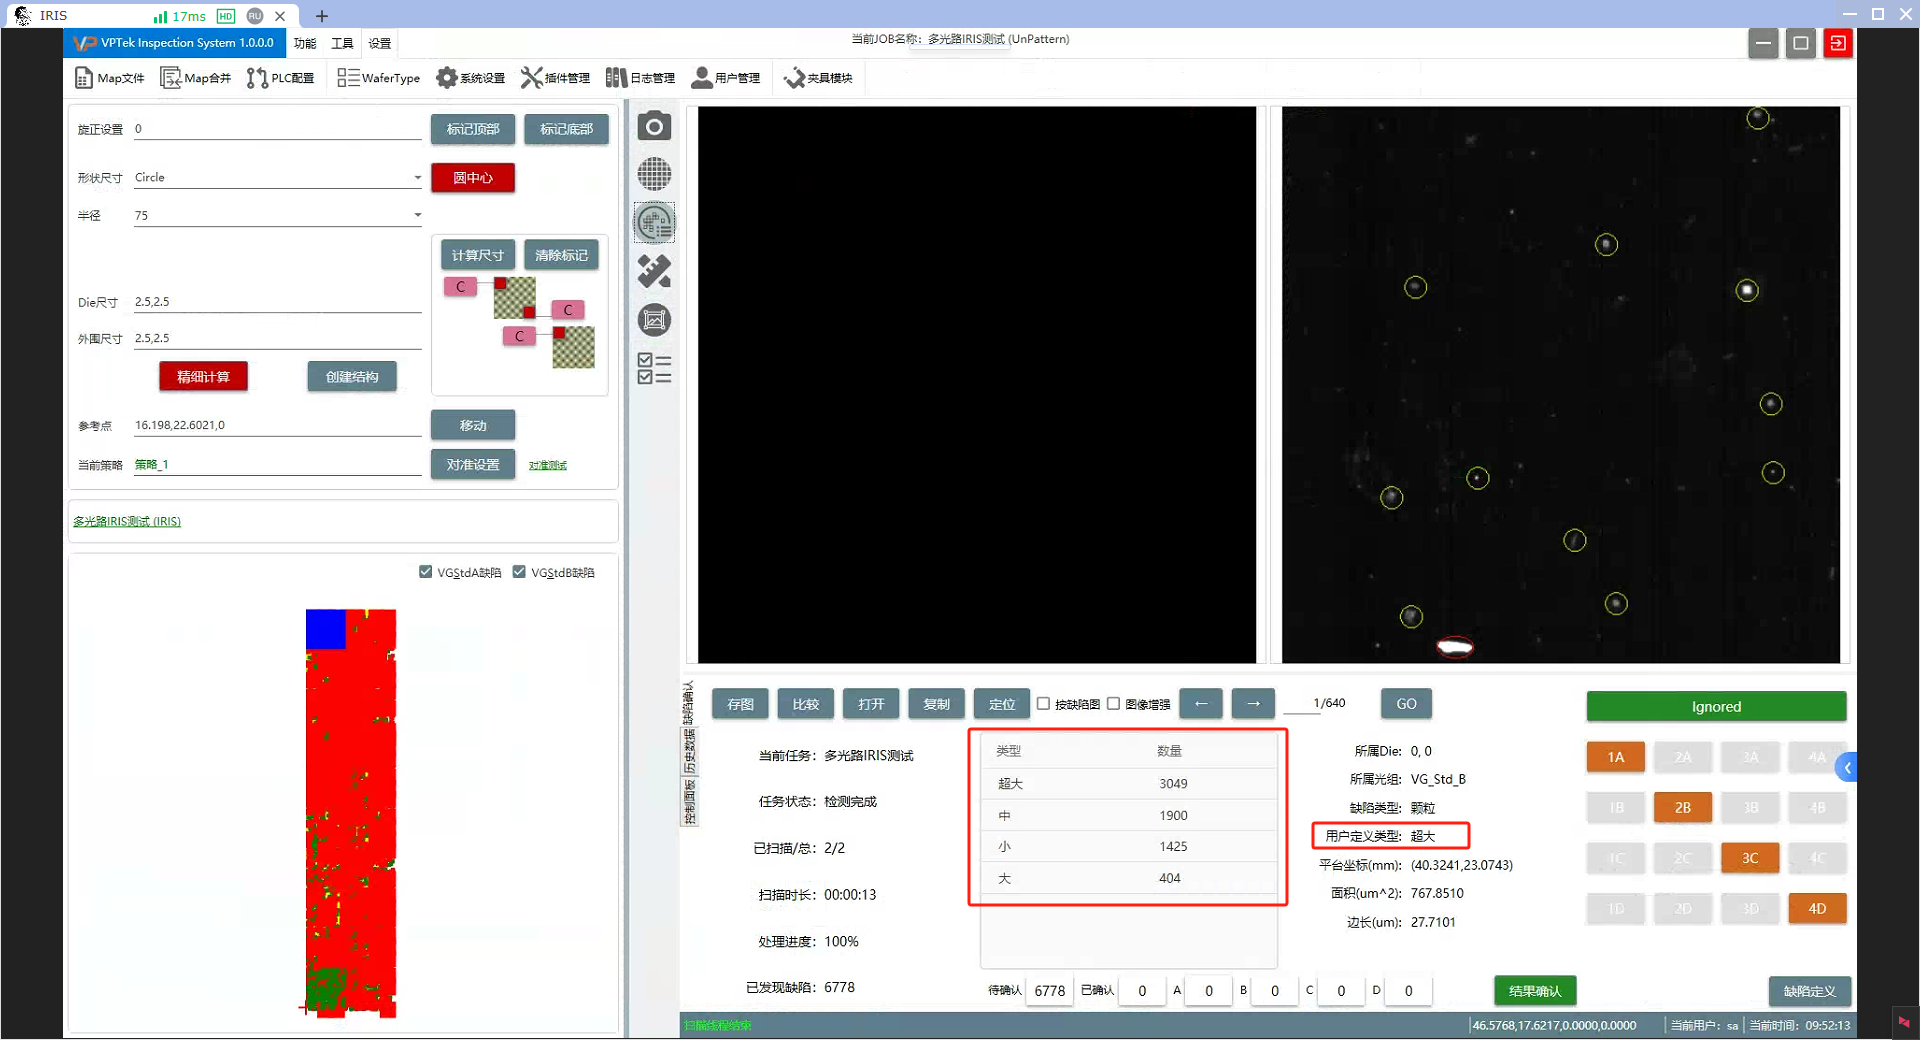Click the red flag icon bottom right

pos(1904,1022)
